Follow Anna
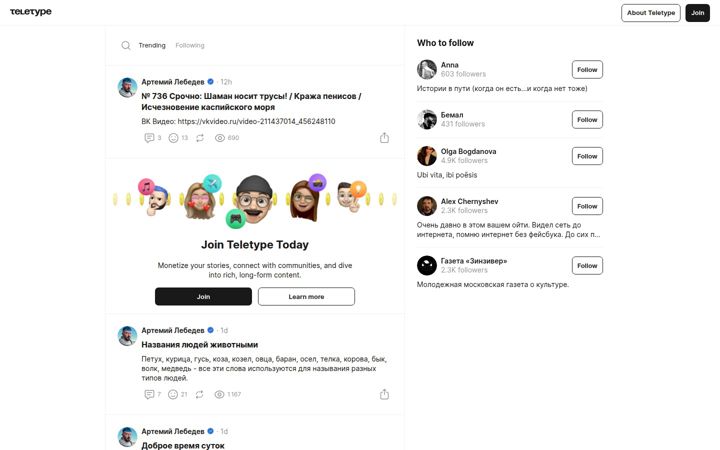The width and height of the screenshot is (720, 450). point(587,70)
